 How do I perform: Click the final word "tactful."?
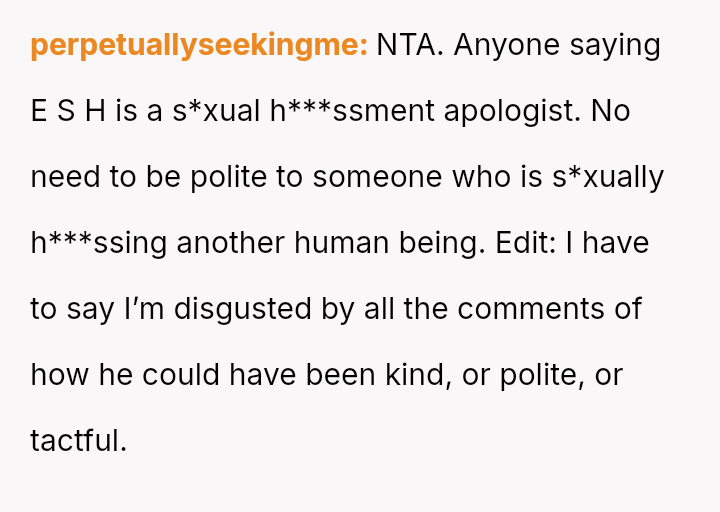click(x=79, y=441)
